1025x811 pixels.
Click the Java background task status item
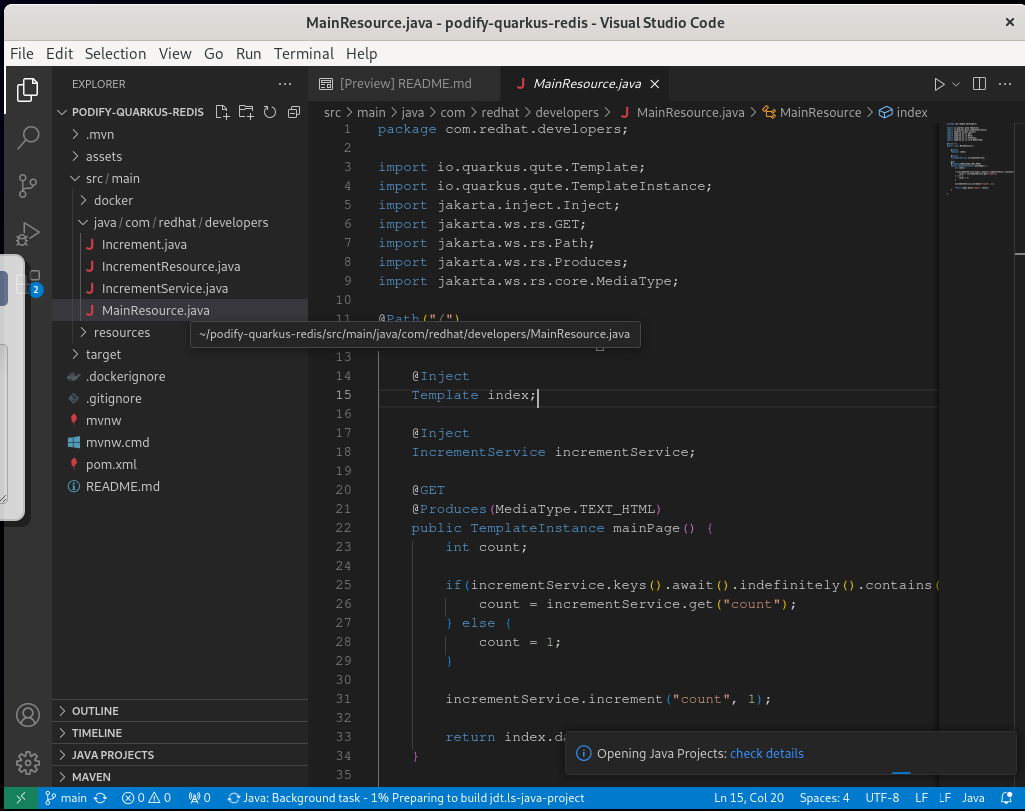click(405, 798)
